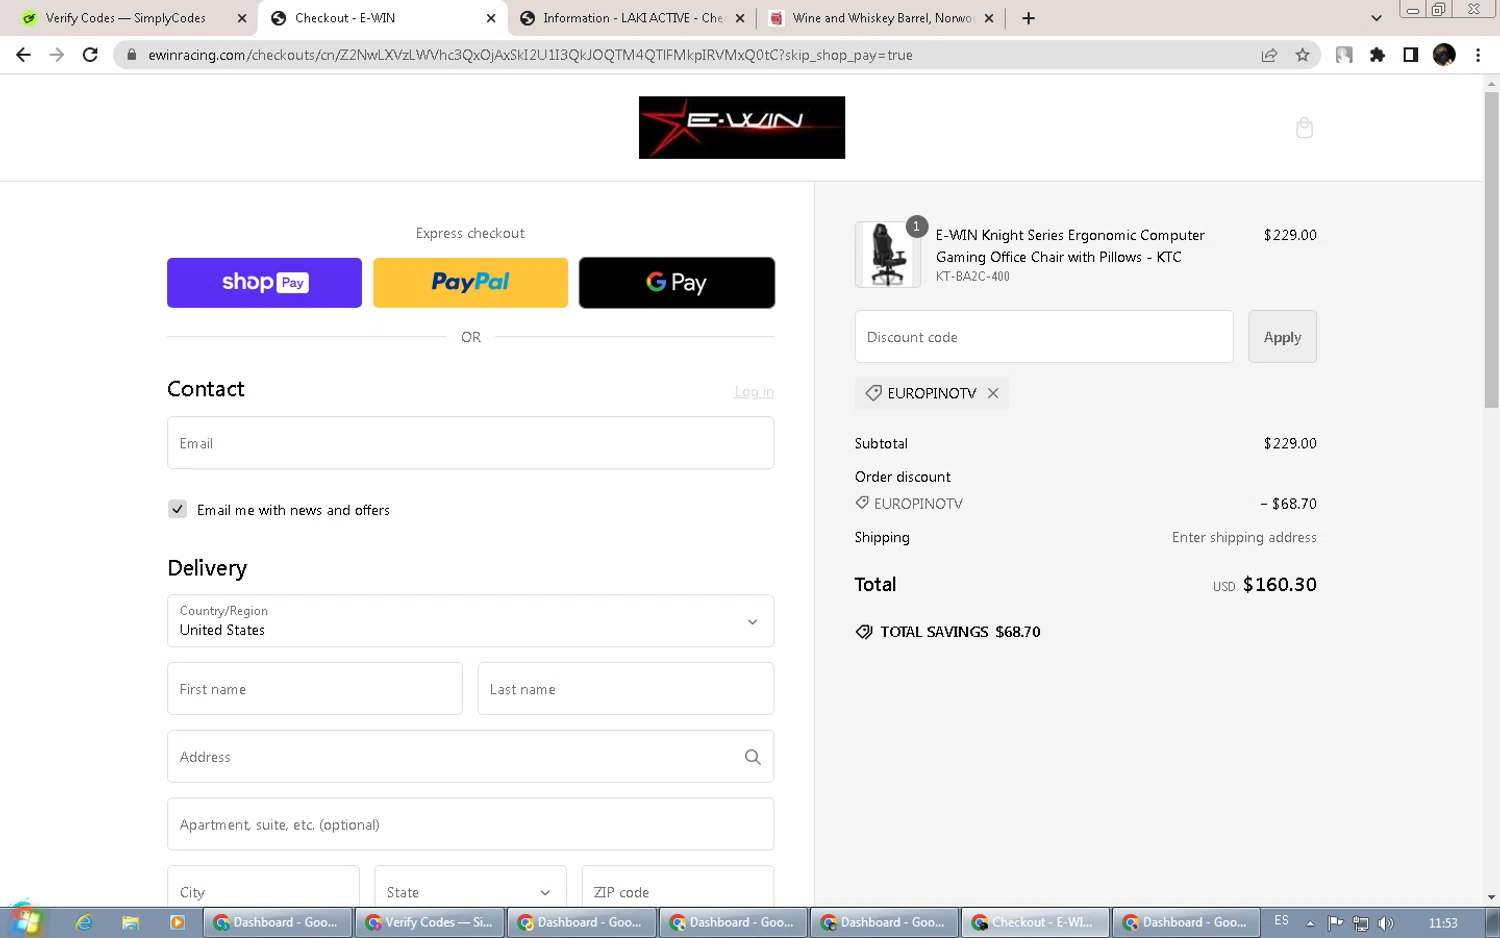Click the E-WIN Knight Series product name
Screen dimensions: 1500x938
pyautogui.click(x=1070, y=246)
